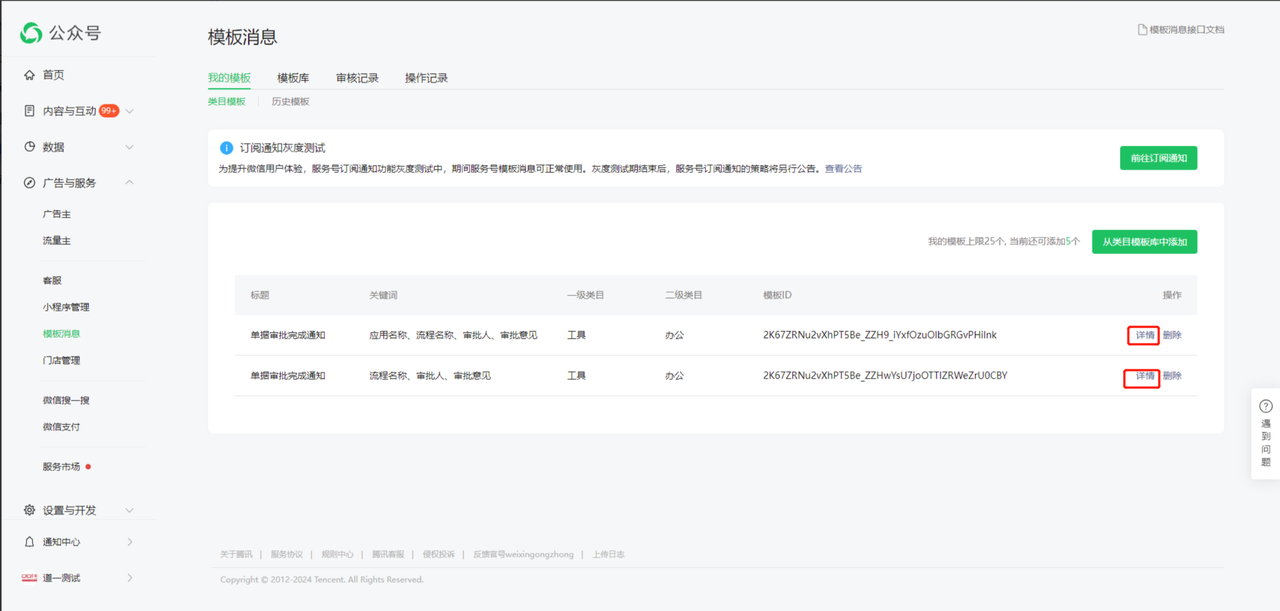
Task: Delete the second template via 删除
Action: [x=1172, y=376]
